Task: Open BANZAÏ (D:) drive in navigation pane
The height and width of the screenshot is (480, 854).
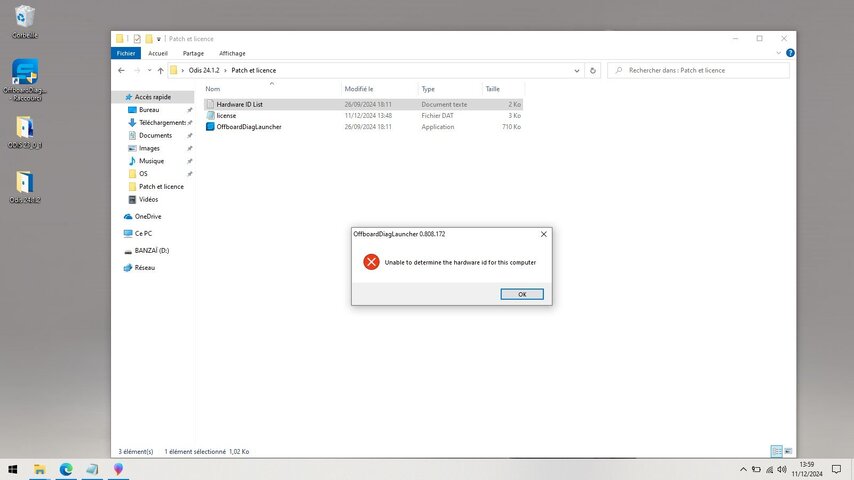Action: click(x=151, y=251)
